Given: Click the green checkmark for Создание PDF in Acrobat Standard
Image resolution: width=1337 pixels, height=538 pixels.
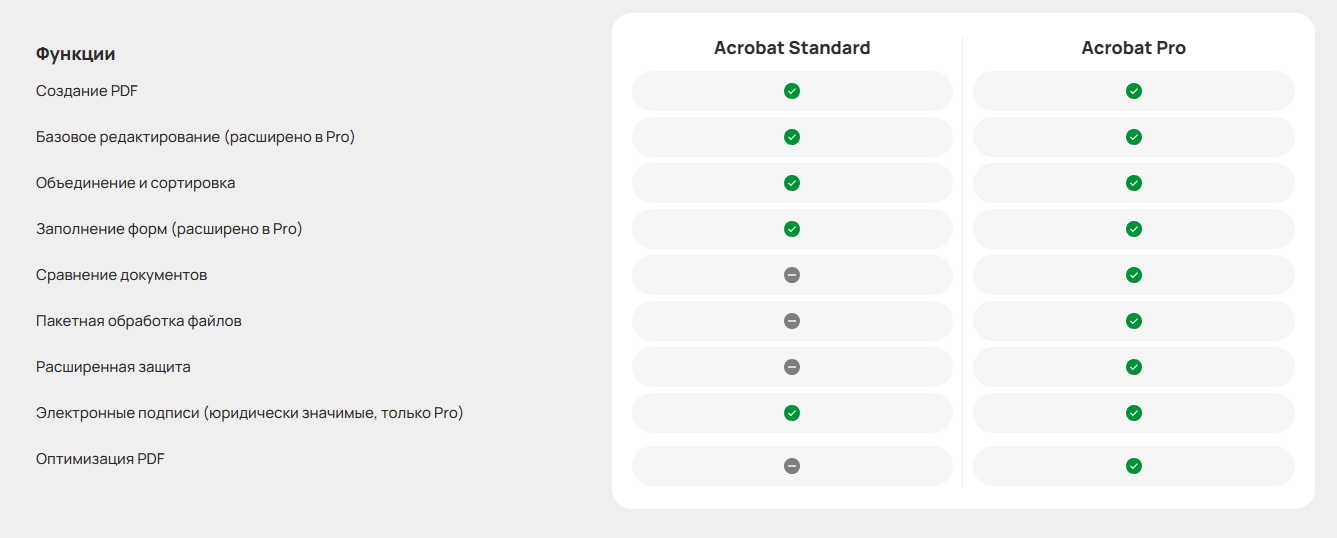Looking at the screenshot, I should coord(792,91).
